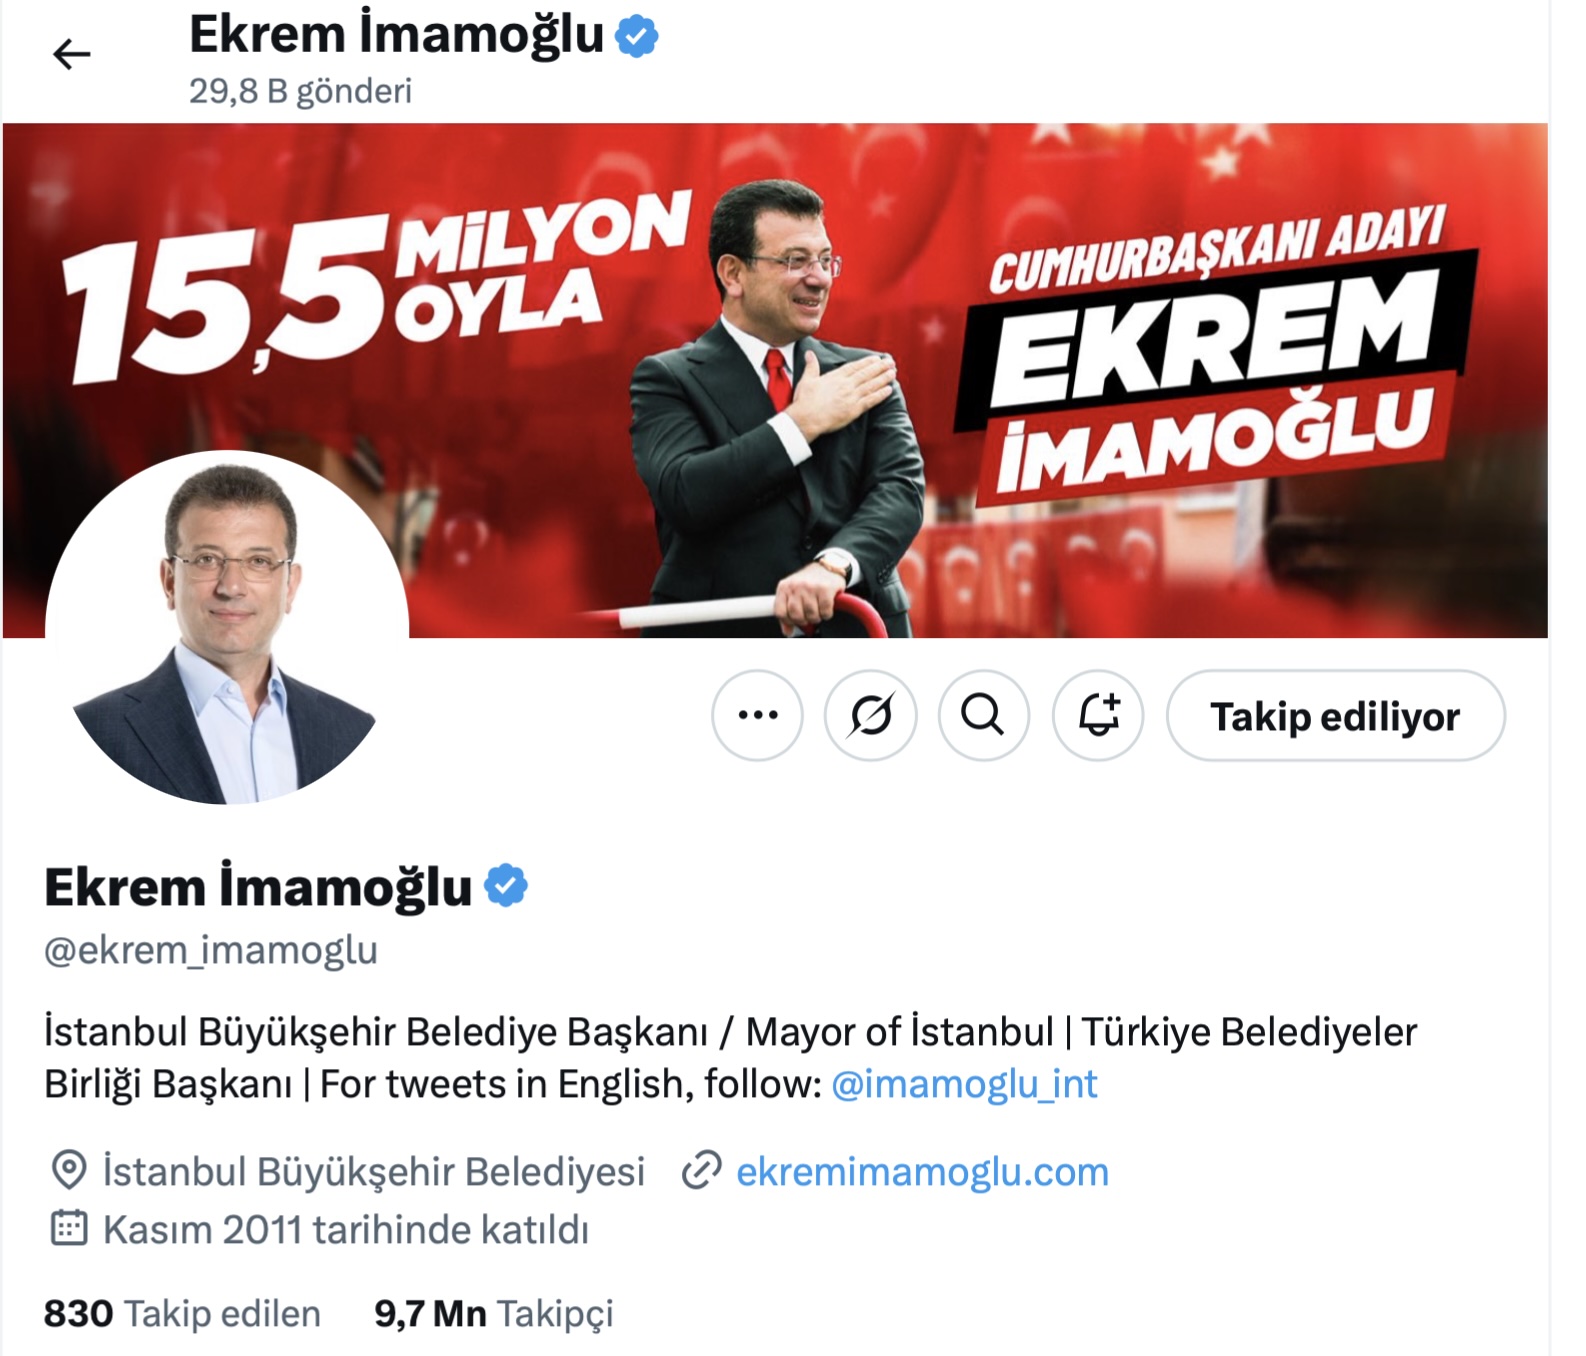Click the Grok profile summary icon
Image resolution: width=1586 pixels, height=1356 pixels.
870,715
